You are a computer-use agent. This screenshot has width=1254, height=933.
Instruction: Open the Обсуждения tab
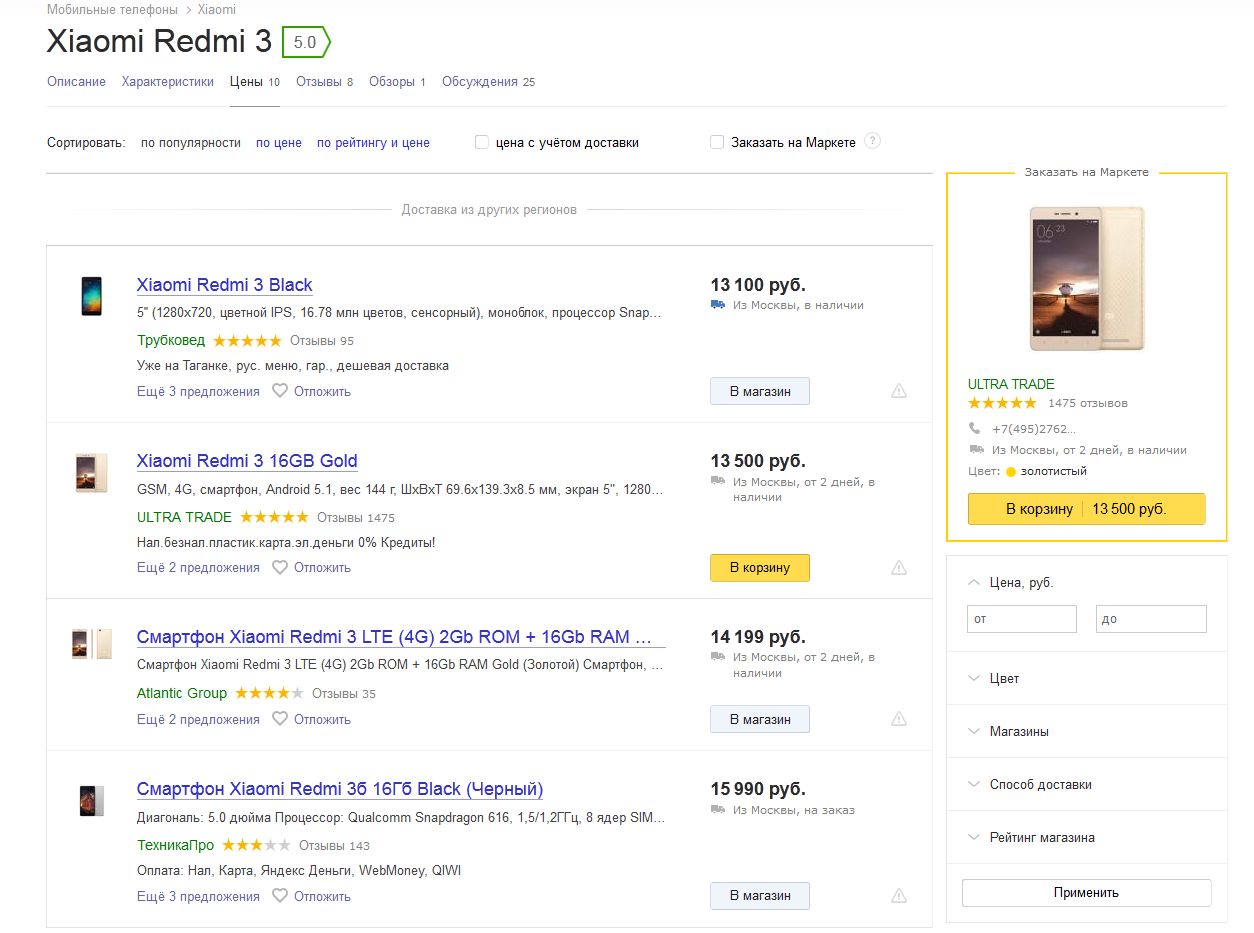[488, 82]
